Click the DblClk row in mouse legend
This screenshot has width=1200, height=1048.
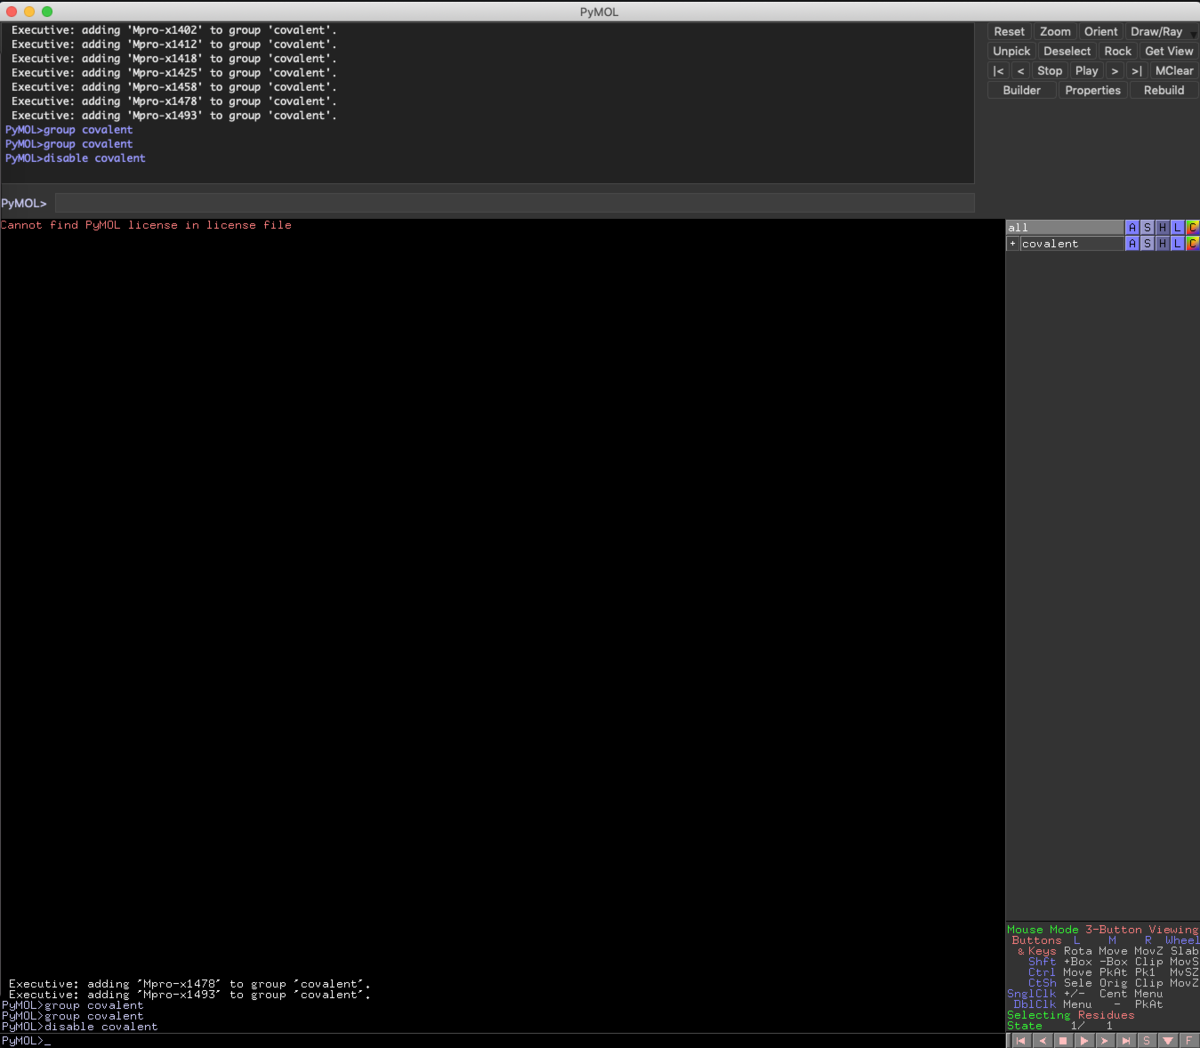(x=1088, y=1004)
